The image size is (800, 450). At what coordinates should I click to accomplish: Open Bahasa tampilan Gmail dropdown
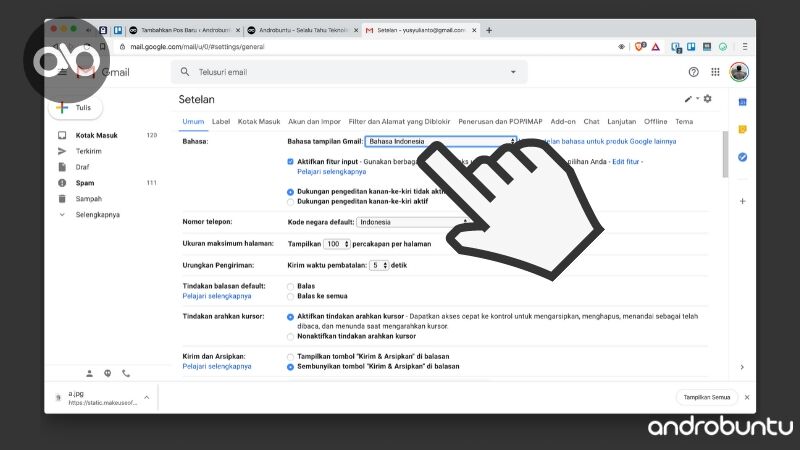pos(441,141)
